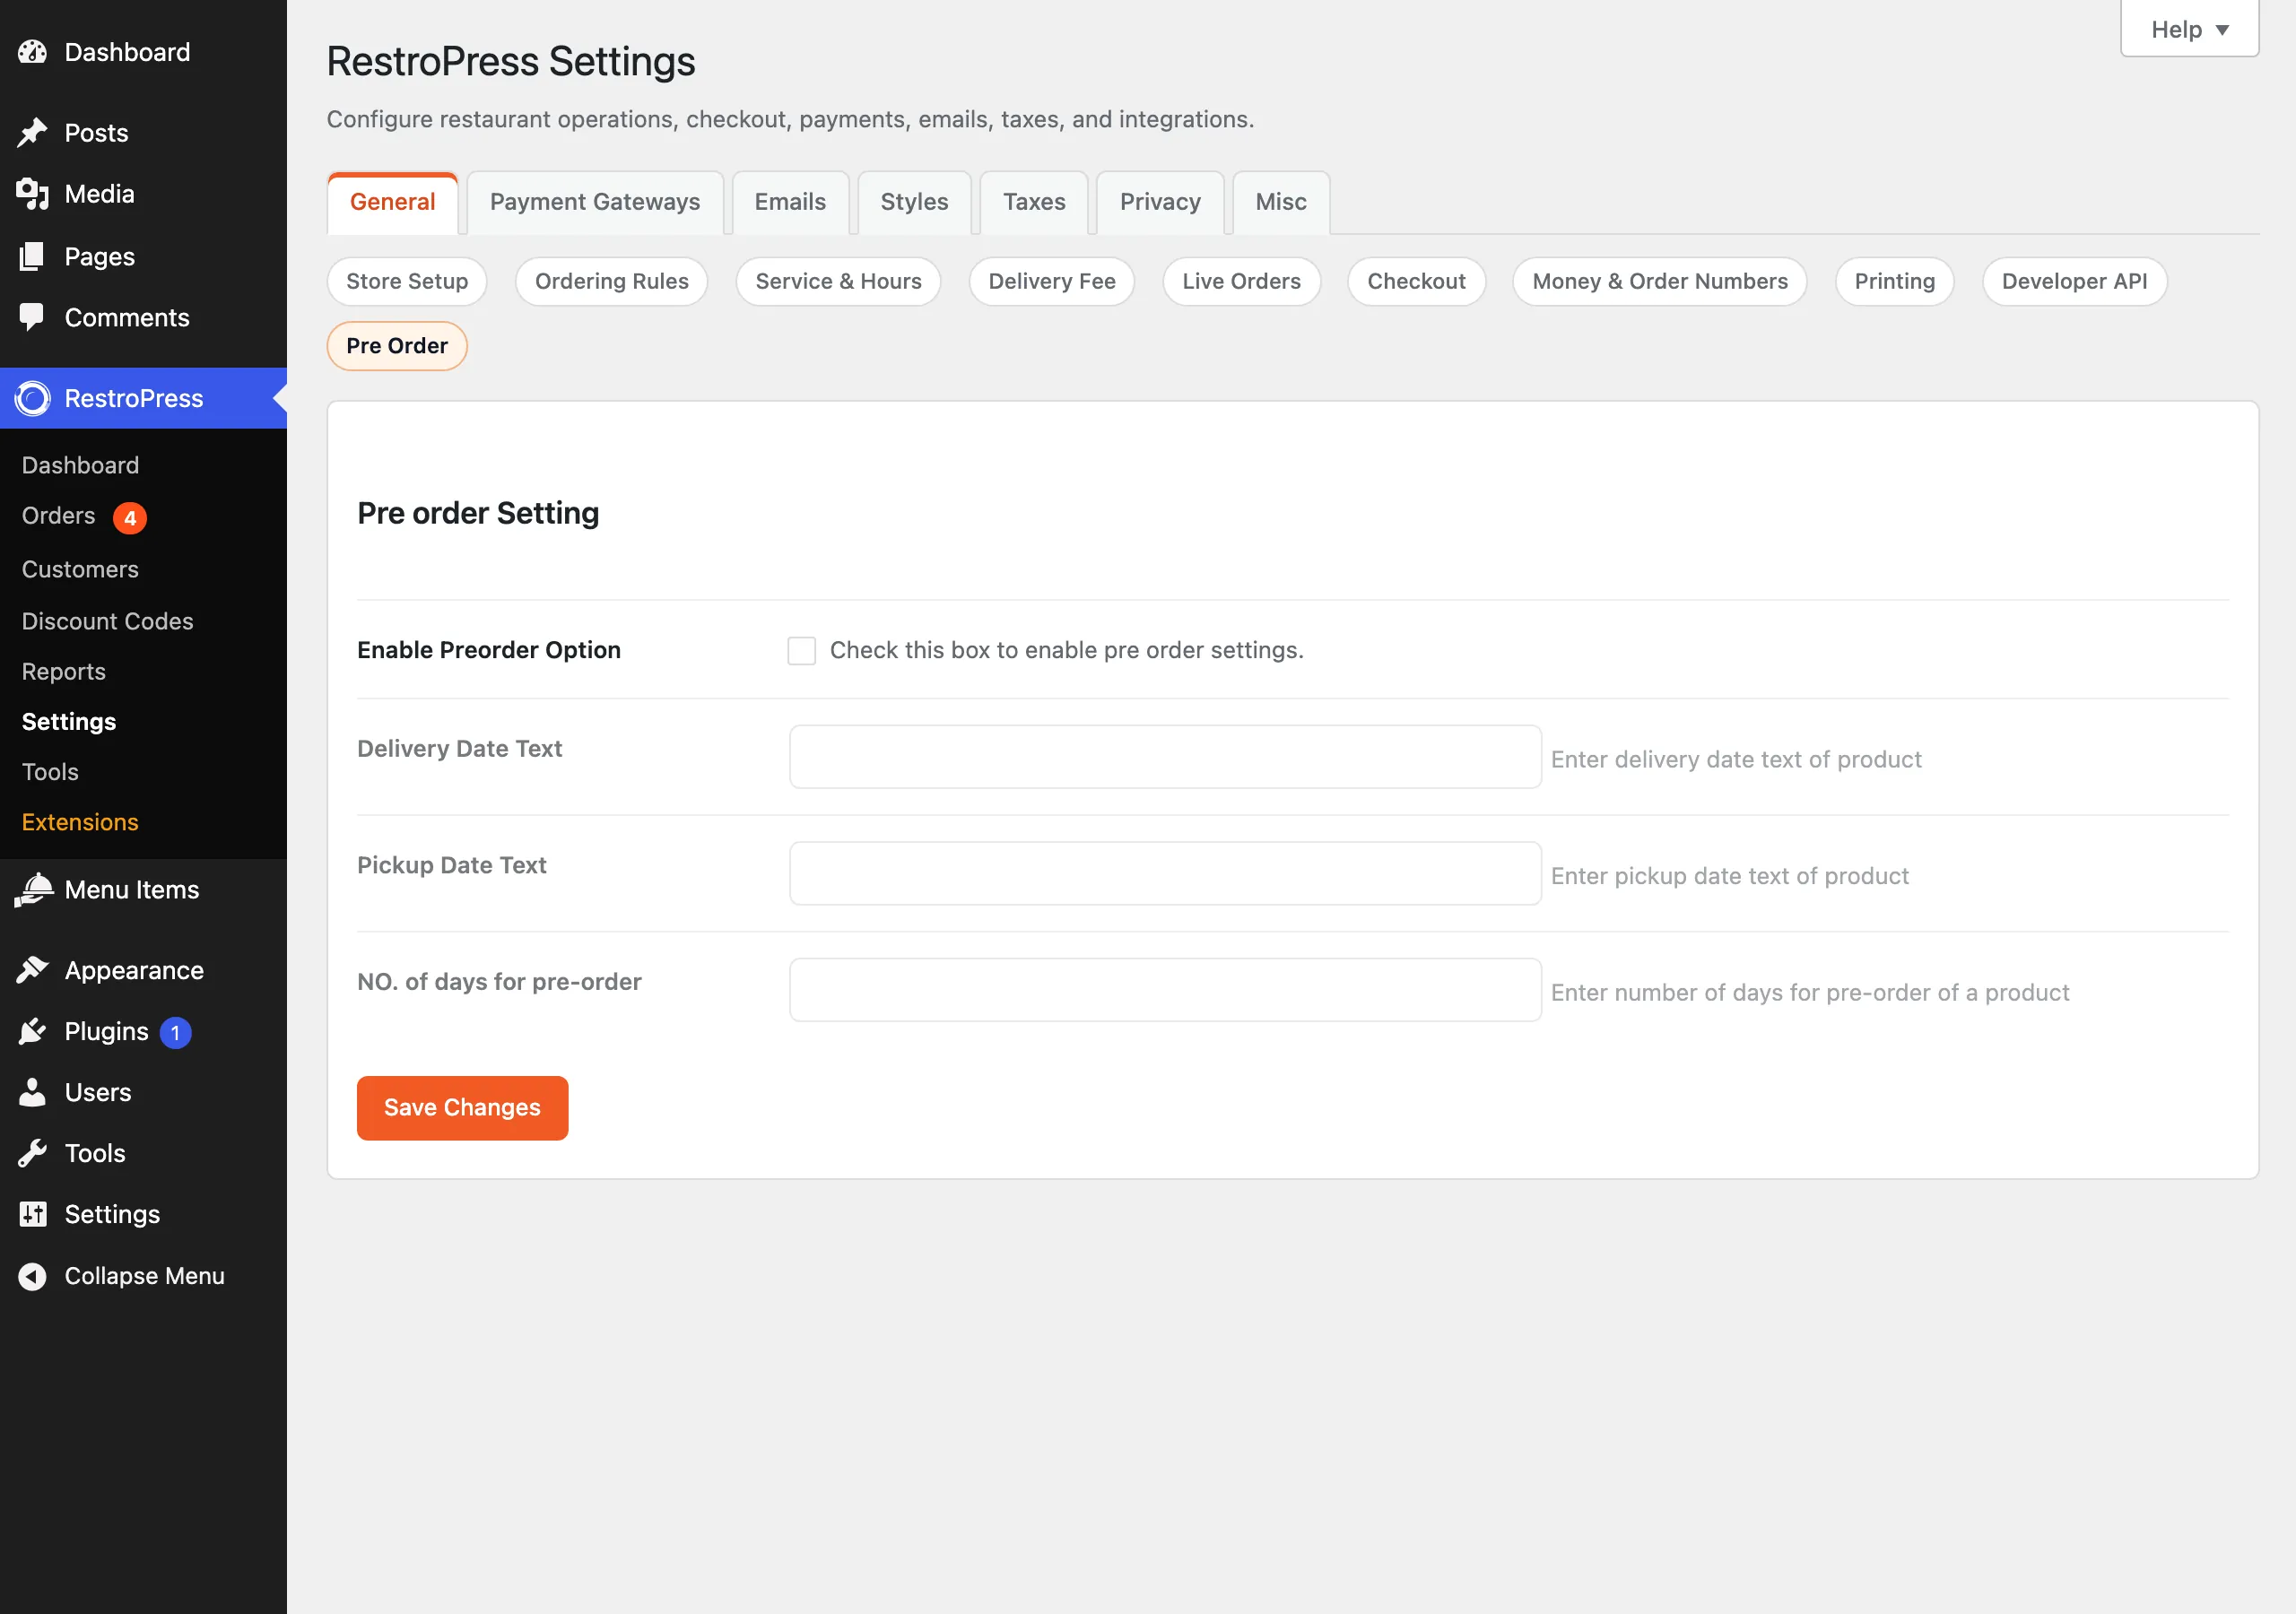Click the Comments speech bubble icon
Screen dimensions: 2296x1614
(32, 317)
